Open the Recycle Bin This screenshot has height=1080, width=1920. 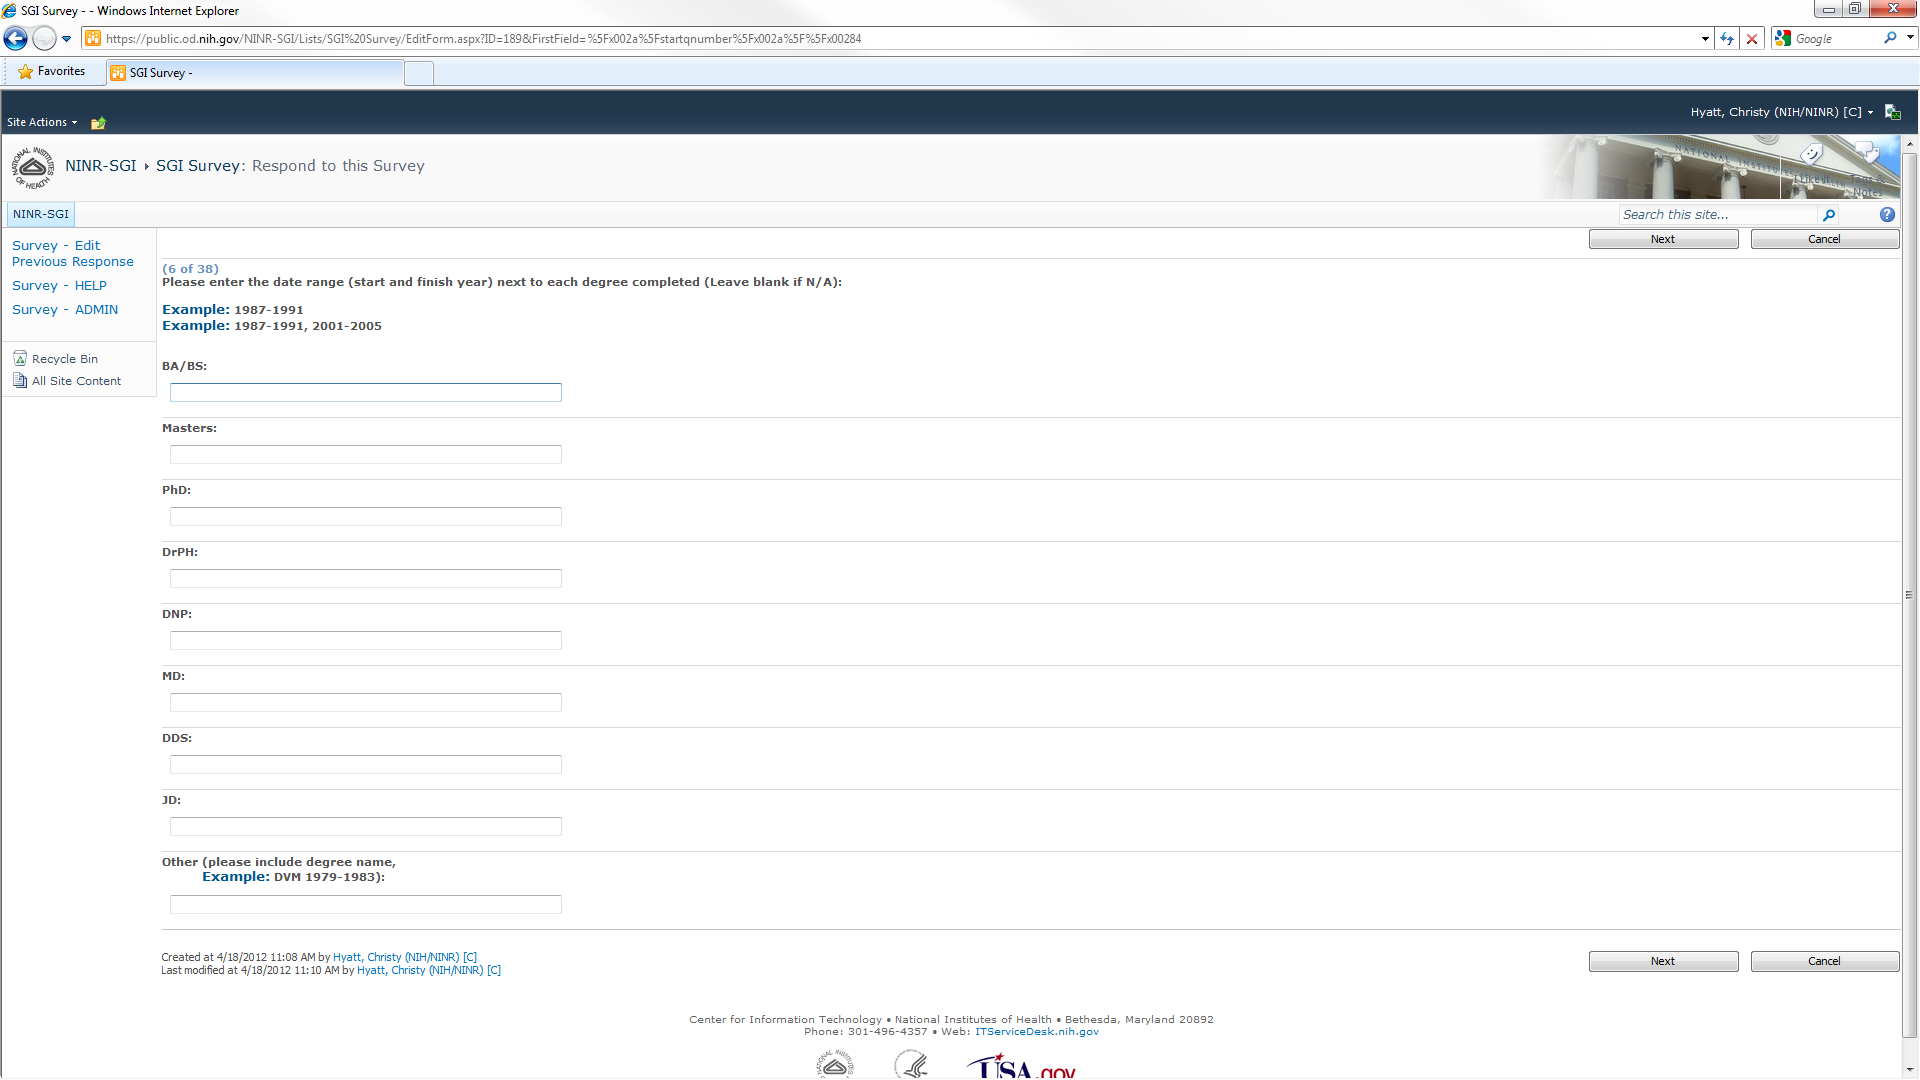[x=64, y=359]
